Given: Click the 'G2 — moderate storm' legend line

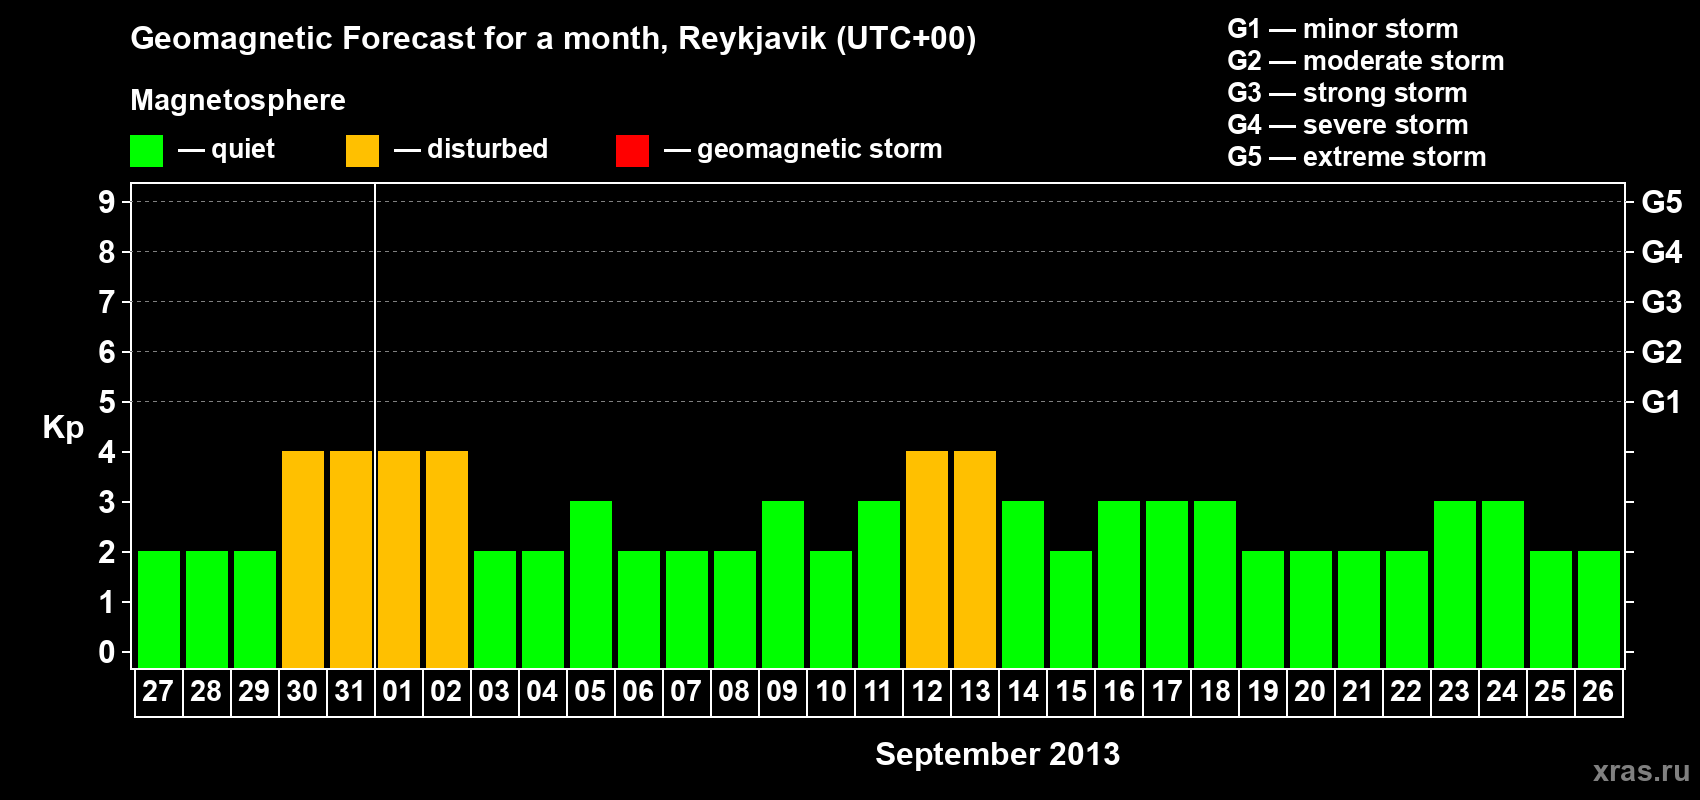Looking at the screenshot, I should [1366, 61].
